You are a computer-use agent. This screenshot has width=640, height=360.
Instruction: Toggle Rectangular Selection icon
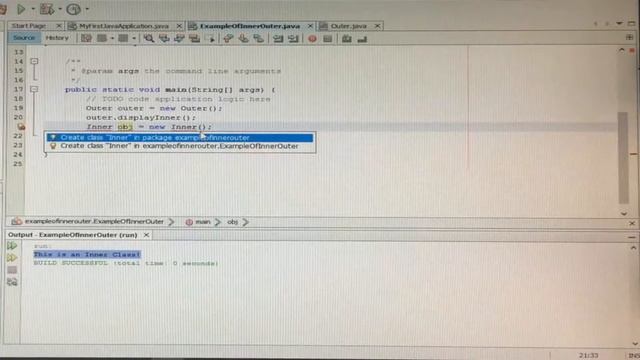coord(211,38)
